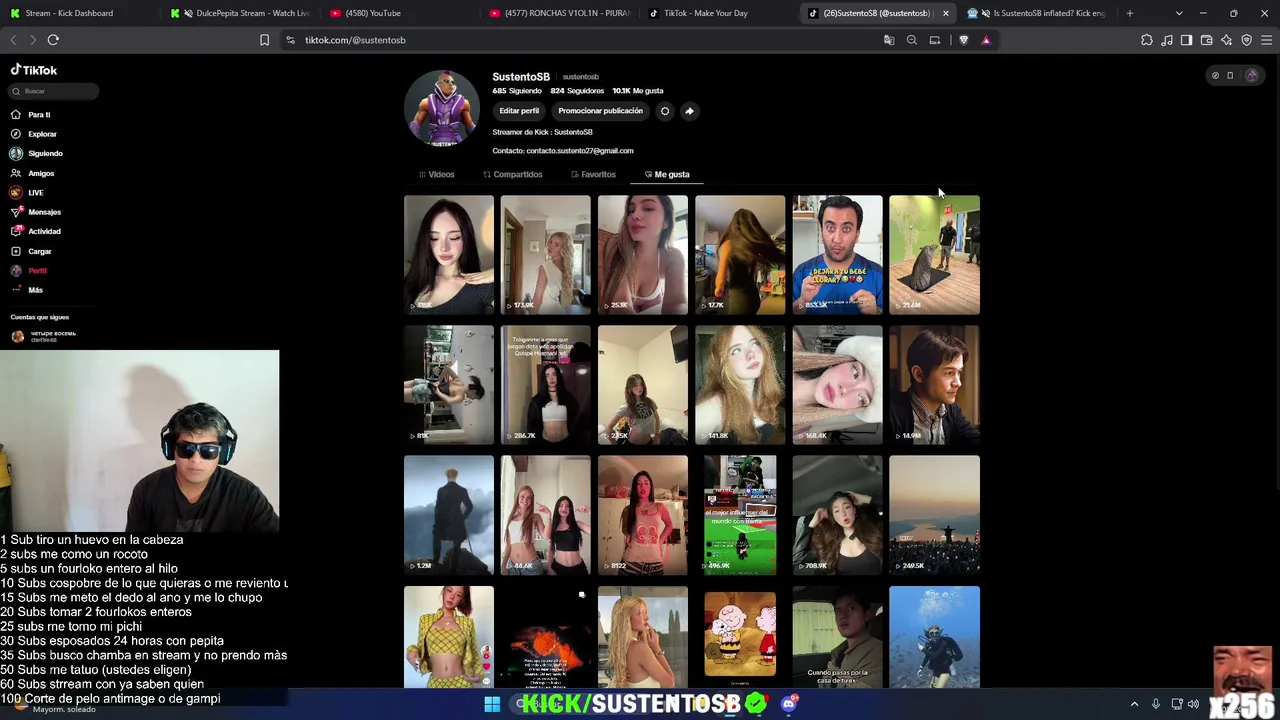Image resolution: width=1280 pixels, height=720 pixels.
Task: Open Cargar to upload a video
Action: [31, 251]
